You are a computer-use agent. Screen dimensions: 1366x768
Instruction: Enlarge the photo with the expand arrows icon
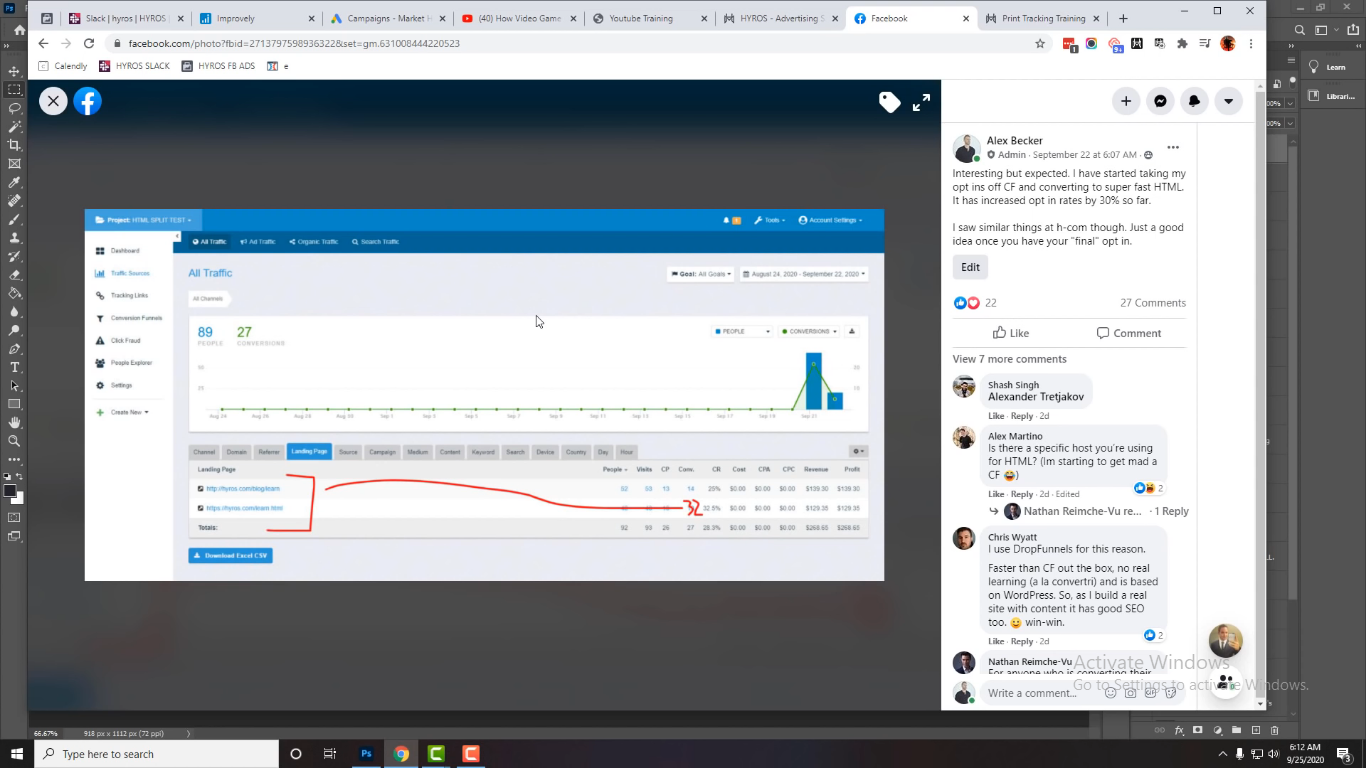921,101
